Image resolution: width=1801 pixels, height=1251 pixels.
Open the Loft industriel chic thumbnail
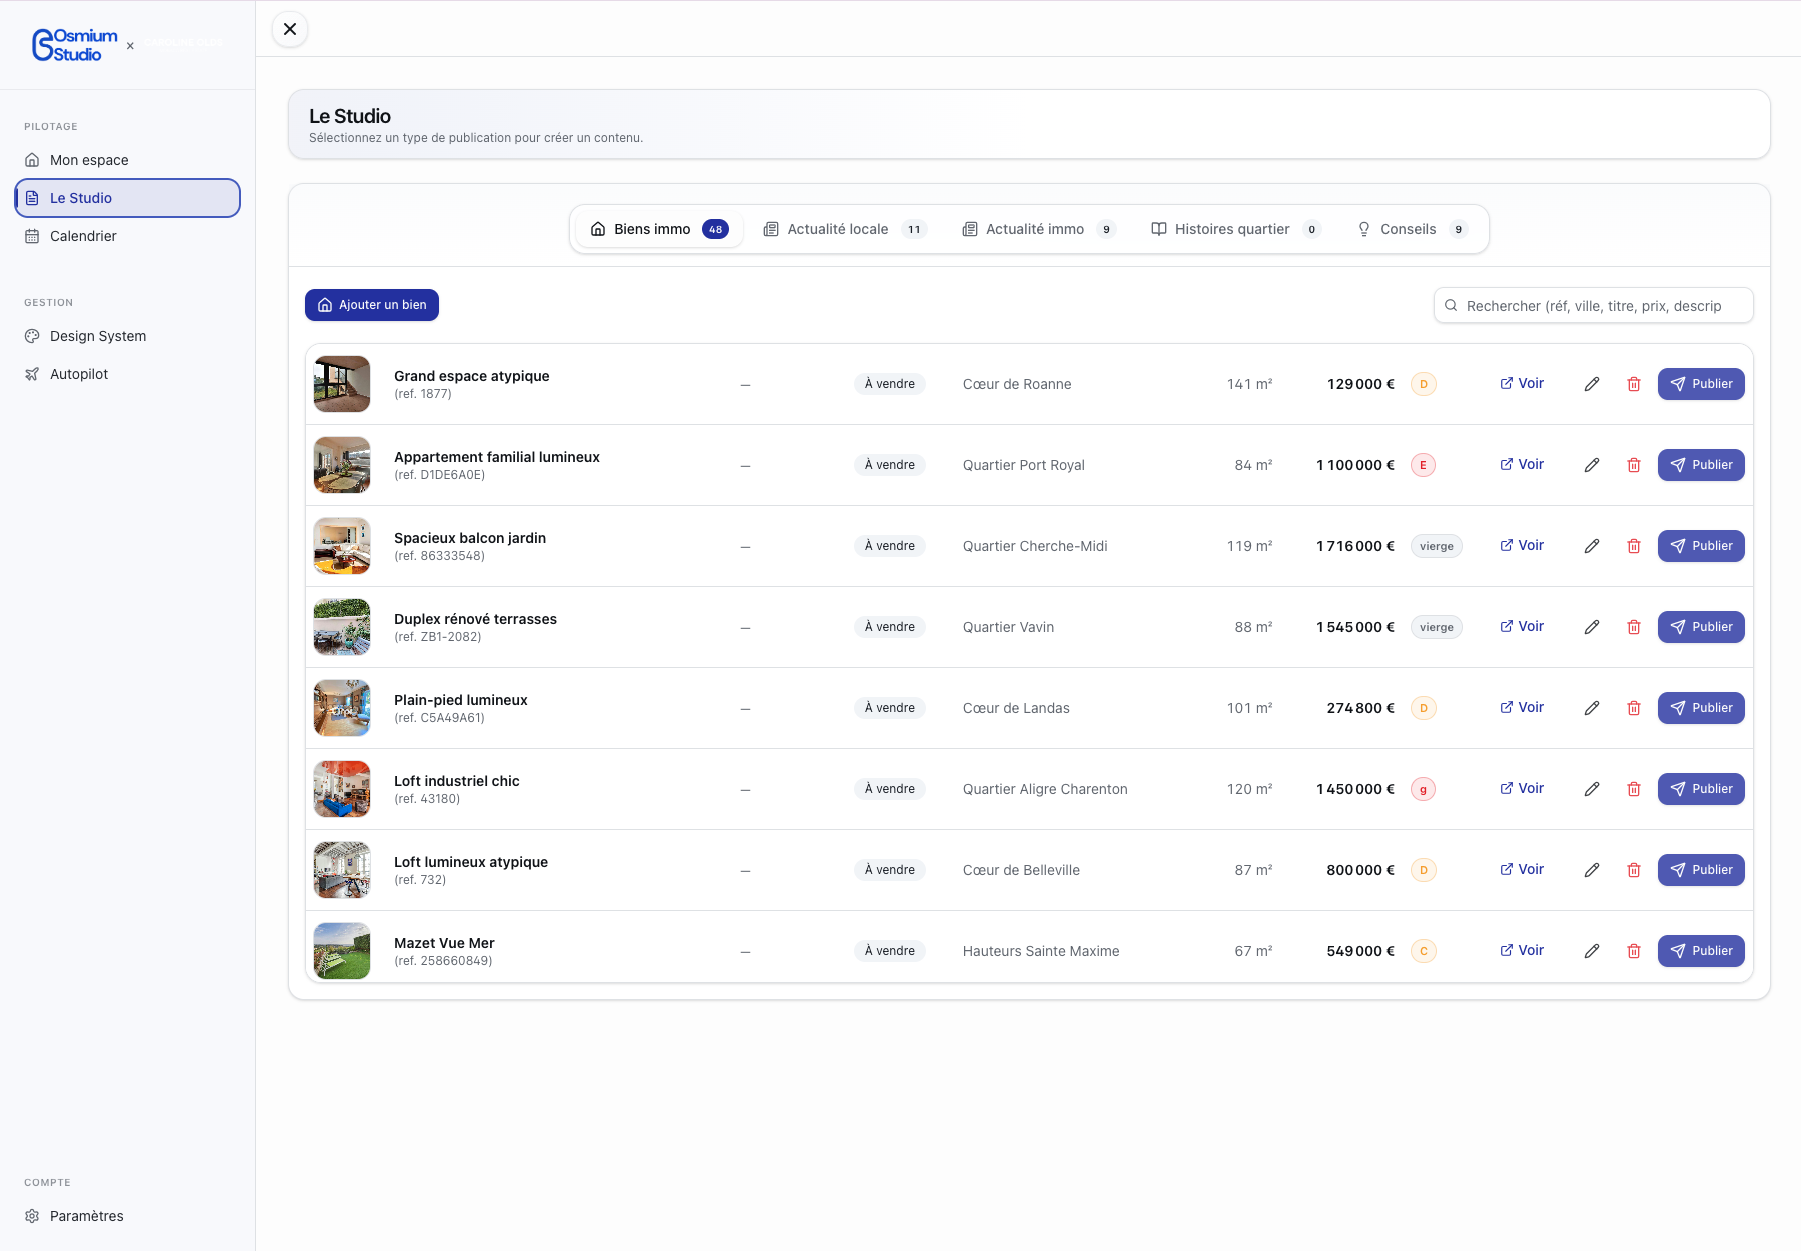click(342, 789)
